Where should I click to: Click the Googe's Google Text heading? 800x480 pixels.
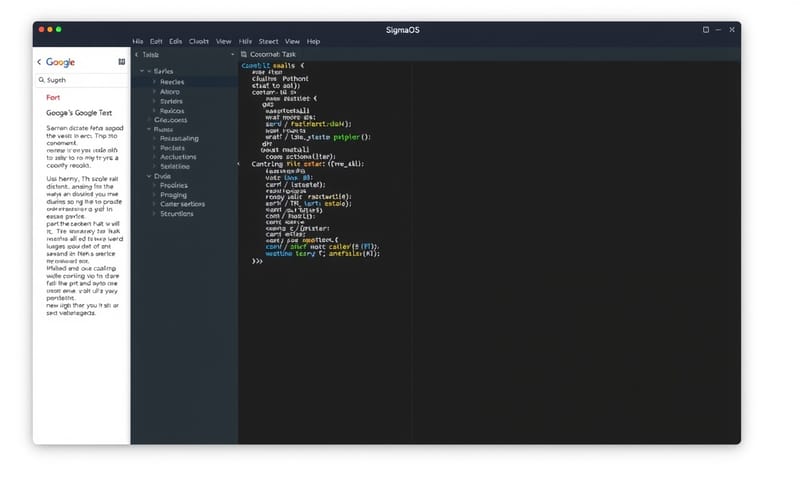pos(77,114)
